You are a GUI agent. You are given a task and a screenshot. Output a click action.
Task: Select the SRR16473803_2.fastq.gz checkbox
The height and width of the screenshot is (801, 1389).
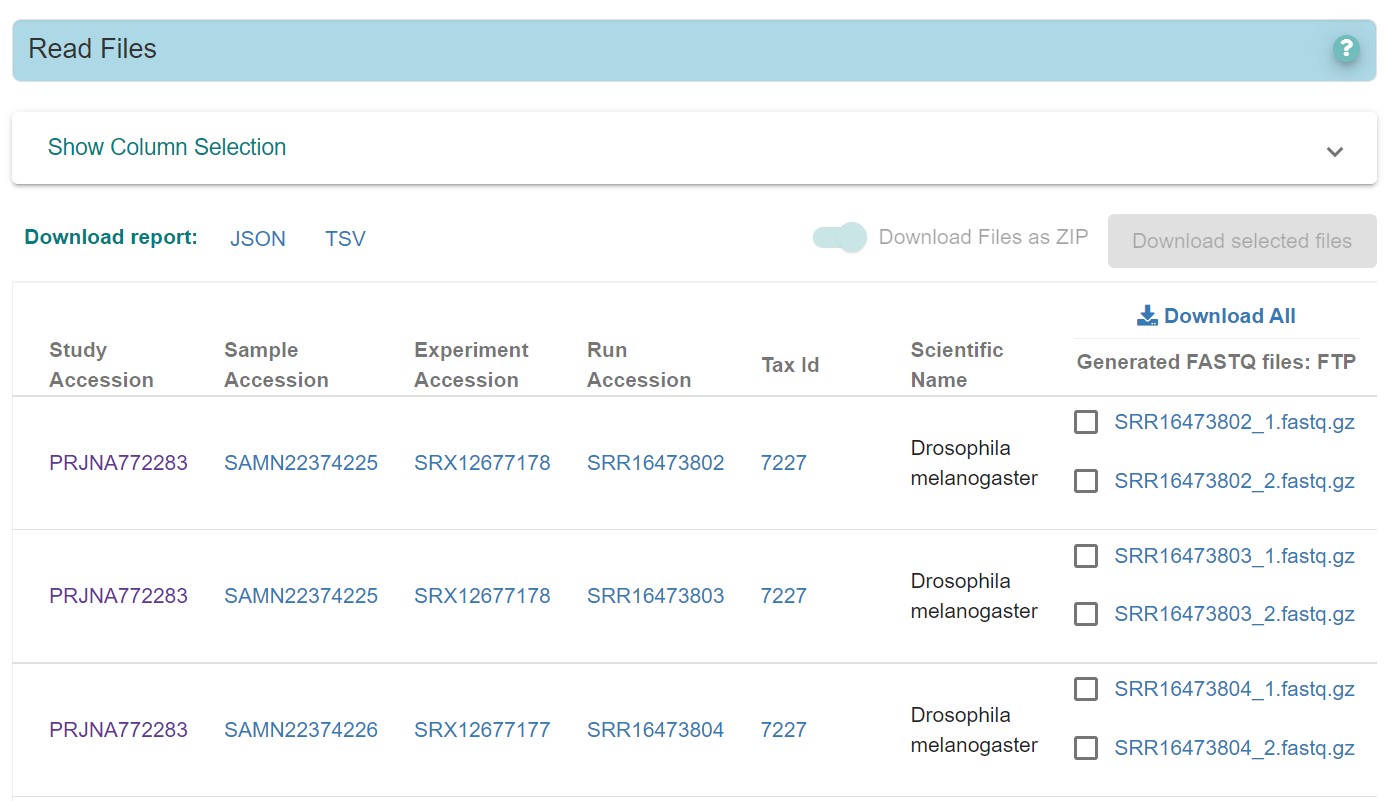click(x=1086, y=614)
